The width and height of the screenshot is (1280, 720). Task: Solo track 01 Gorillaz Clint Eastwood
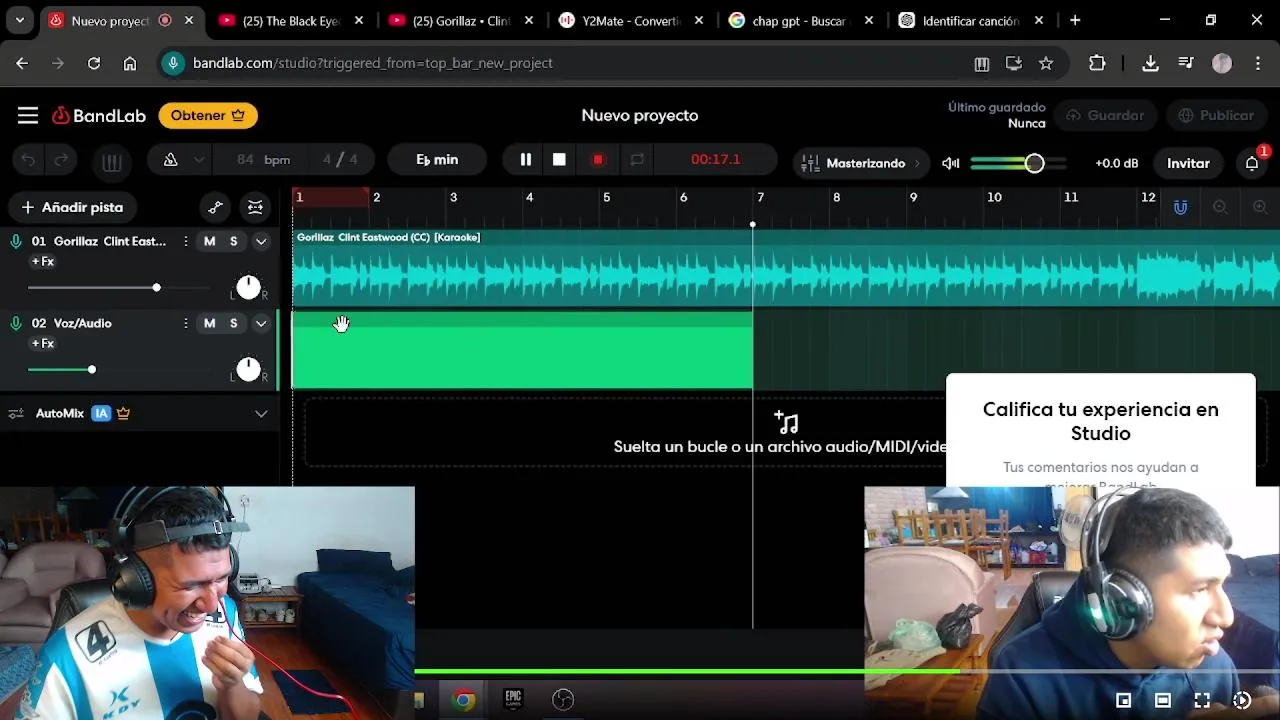(x=233, y=241)
